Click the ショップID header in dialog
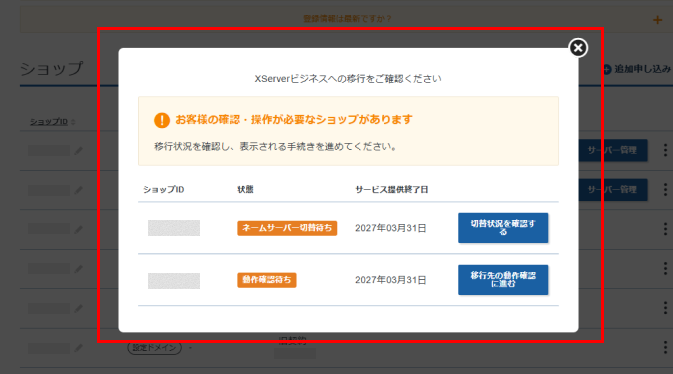This screenshot has height=374, width=673. pyautogui.click(x=164, y=189)
